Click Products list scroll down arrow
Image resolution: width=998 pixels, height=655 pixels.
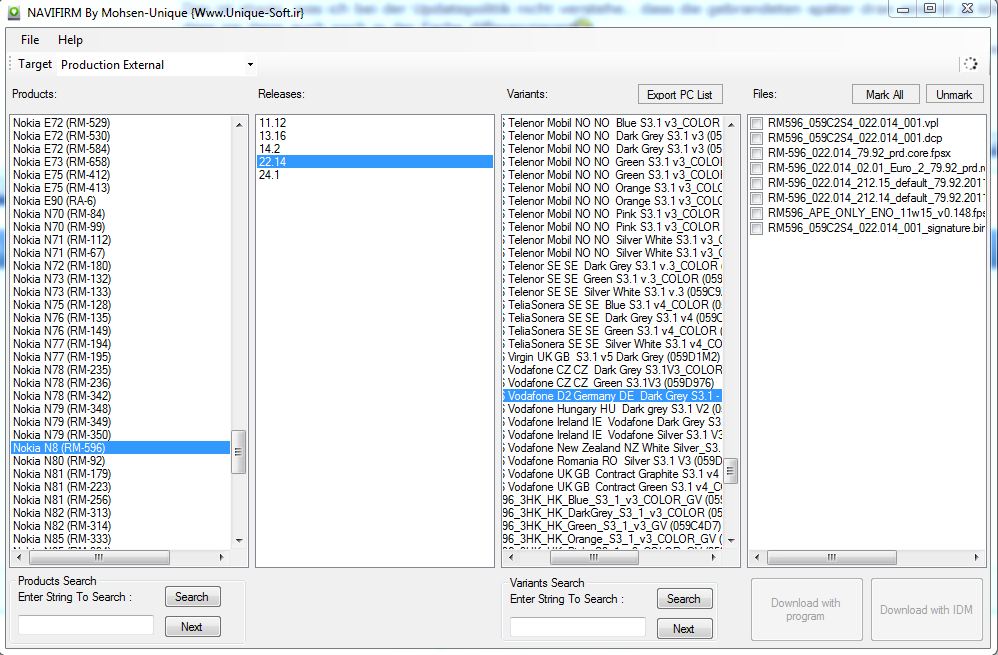click(239, 540)
